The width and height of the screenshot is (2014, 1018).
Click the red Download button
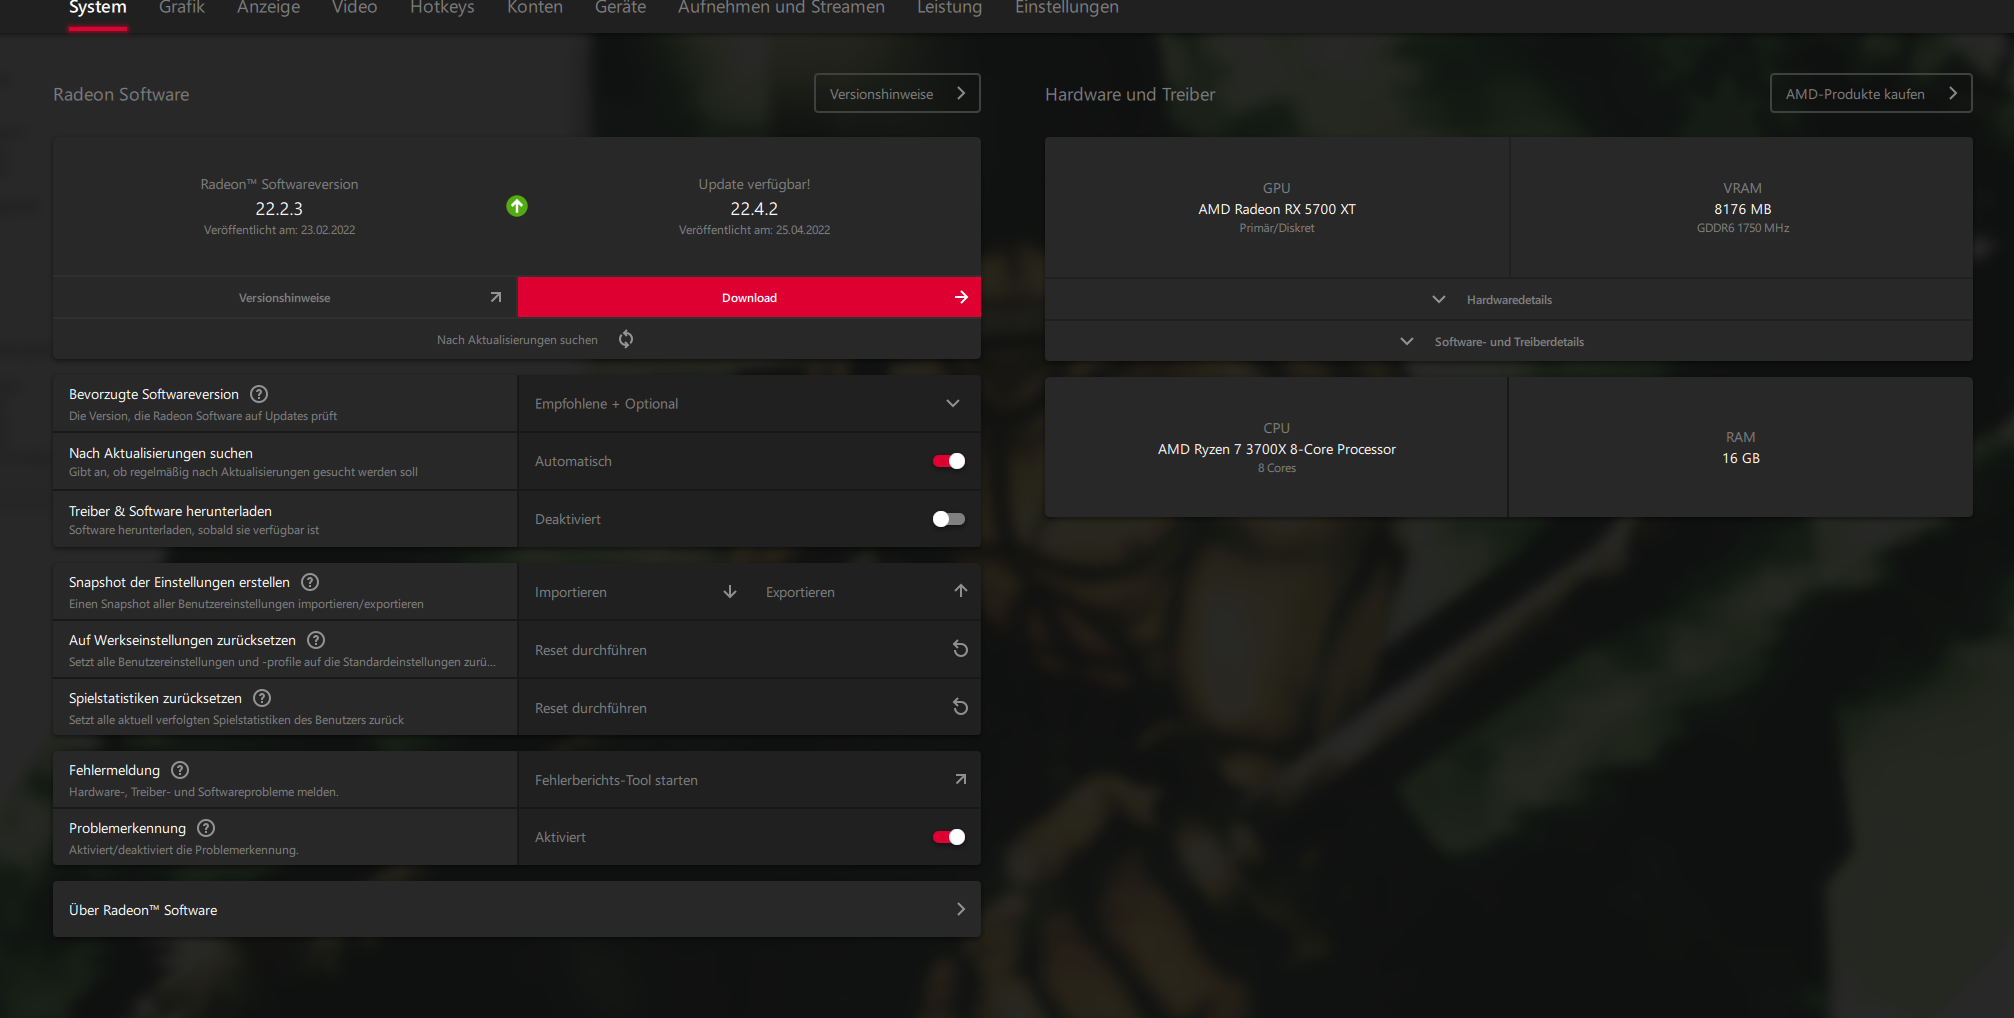749,297
